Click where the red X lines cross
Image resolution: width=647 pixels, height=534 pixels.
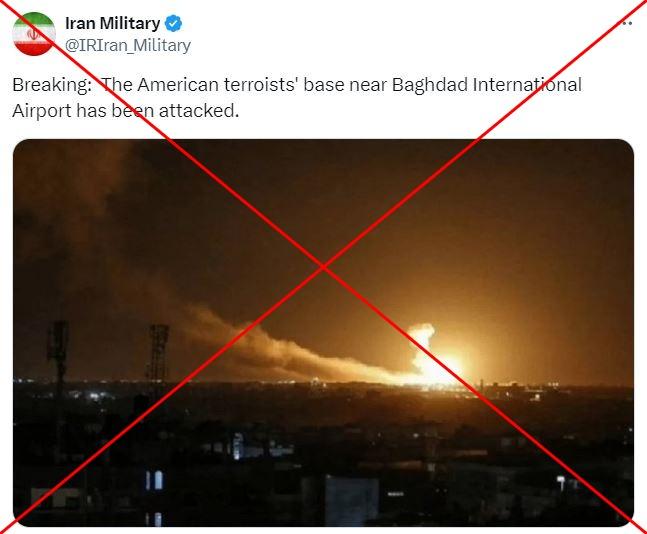(324, 267)
